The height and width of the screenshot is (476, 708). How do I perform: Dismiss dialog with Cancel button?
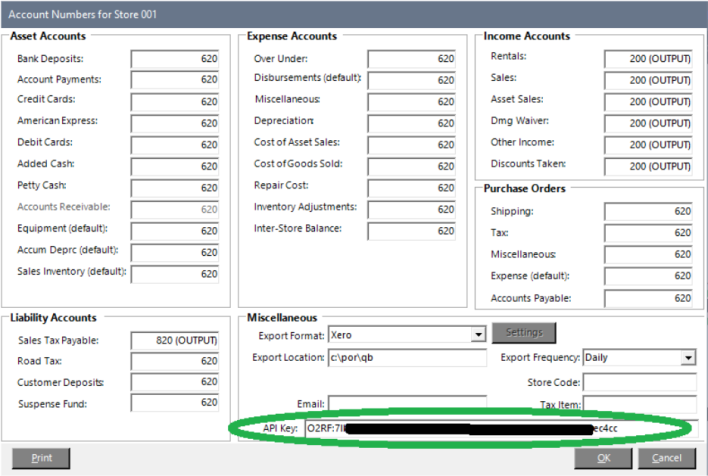point(666,458)
